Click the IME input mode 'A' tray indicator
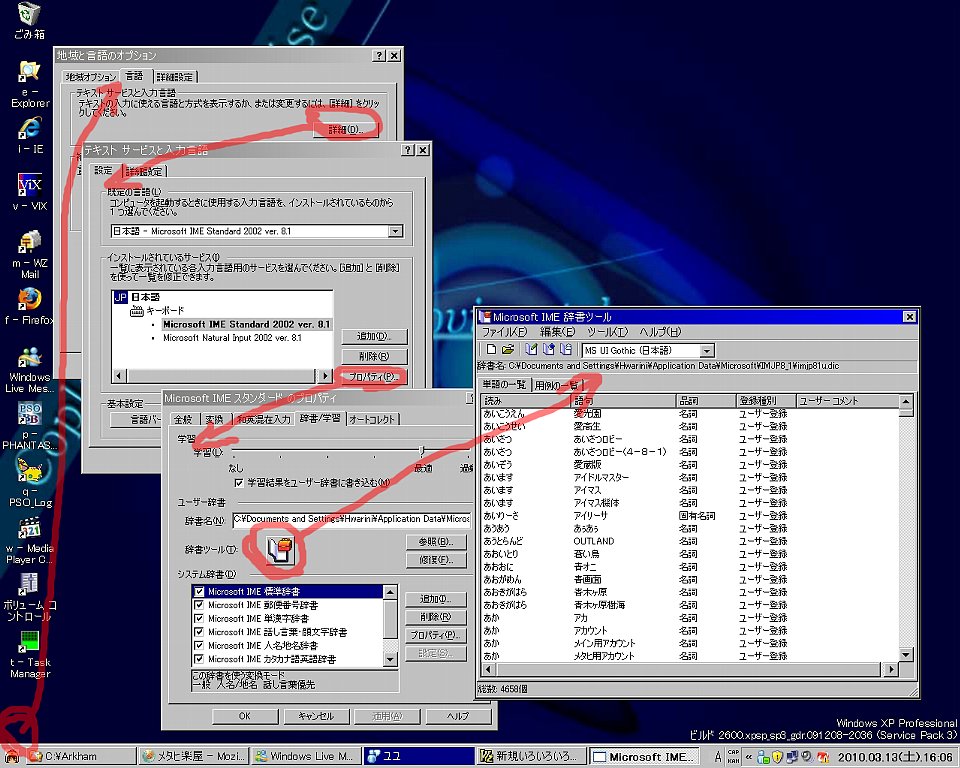The image size is (960, 768). click(x=718, y=757)
